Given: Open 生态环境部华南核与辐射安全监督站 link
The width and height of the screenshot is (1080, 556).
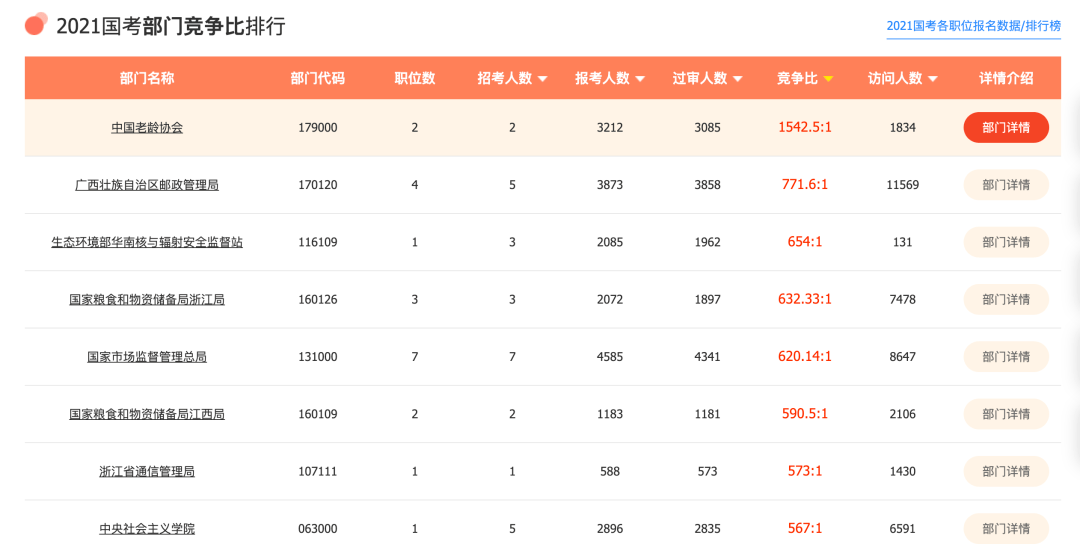Looking at the screenshot, I should coord(147,242).
